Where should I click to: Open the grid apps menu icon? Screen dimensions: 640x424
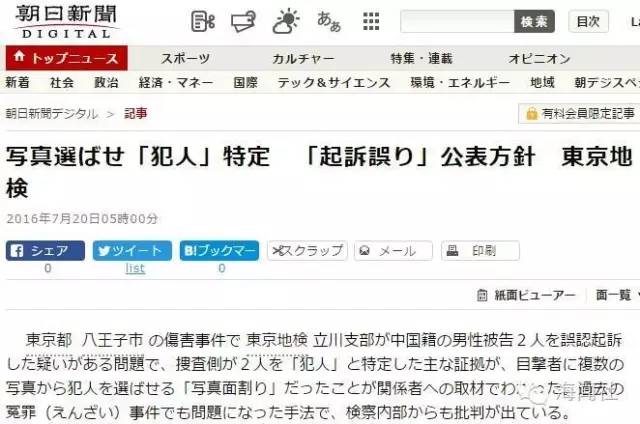point(371,21)
